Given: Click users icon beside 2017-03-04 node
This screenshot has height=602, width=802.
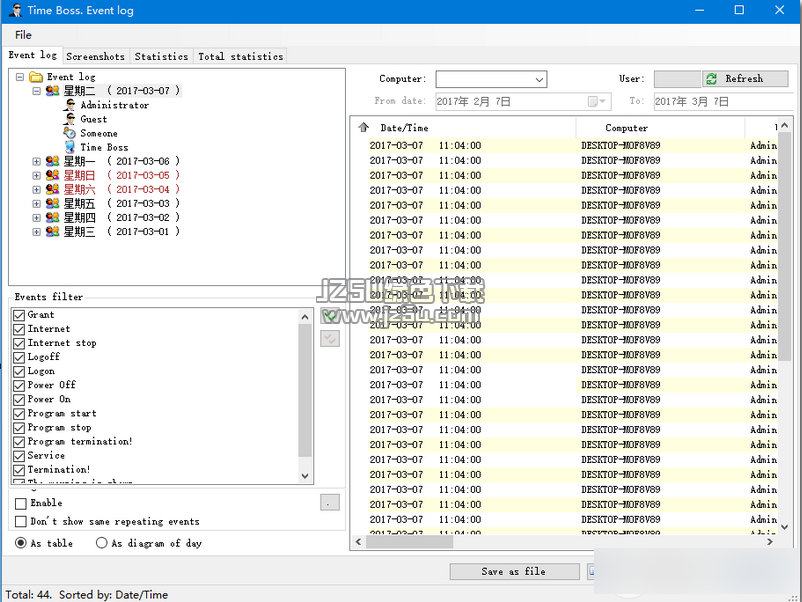Looking at the screenshot, I should coord(52,190).
